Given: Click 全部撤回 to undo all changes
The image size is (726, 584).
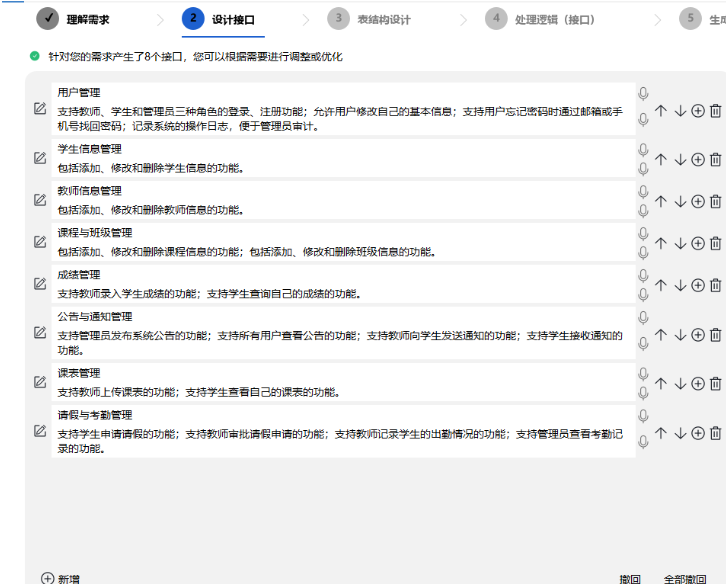Looking at the screenshot, I should tap(685, 578).
